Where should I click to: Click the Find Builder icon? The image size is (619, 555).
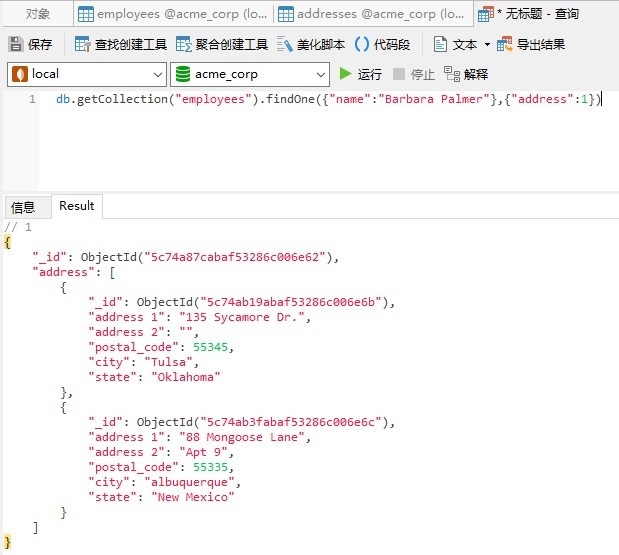tap(83, 44)
